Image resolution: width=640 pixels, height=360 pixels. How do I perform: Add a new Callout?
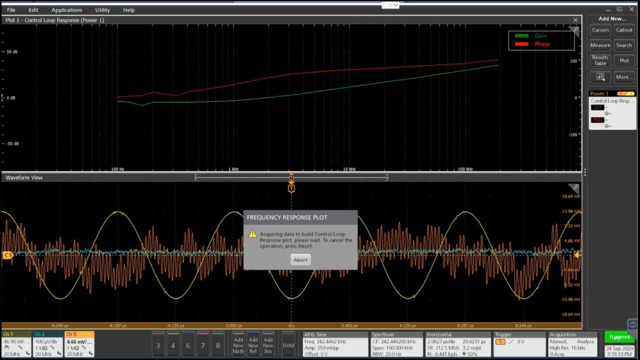624,30
